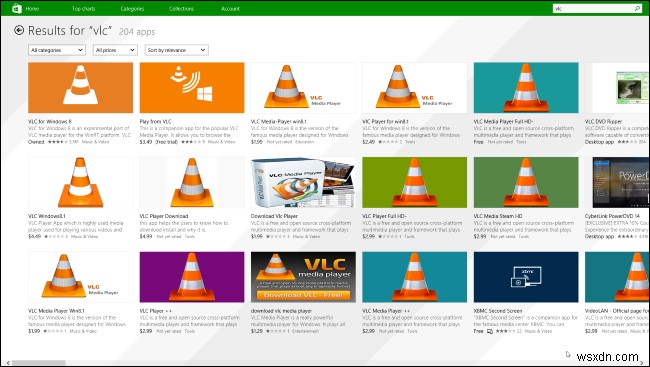Screen dimensions: 650x367
Task: Click the '204 apps' result count
Action: coord(137,32)
